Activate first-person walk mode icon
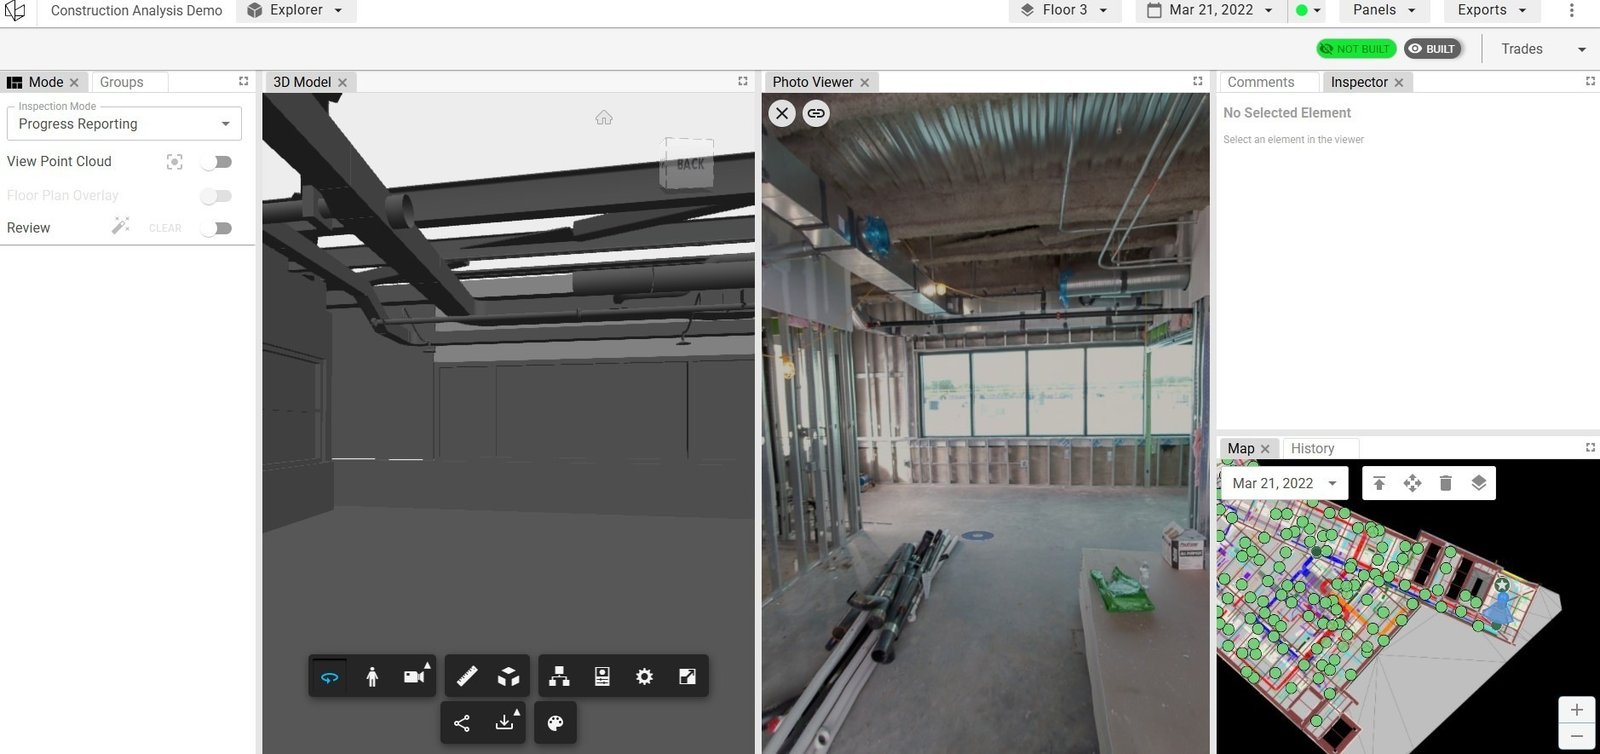Image resolution: width=1600 pixels, height=754 pixels. pos(372,677)
